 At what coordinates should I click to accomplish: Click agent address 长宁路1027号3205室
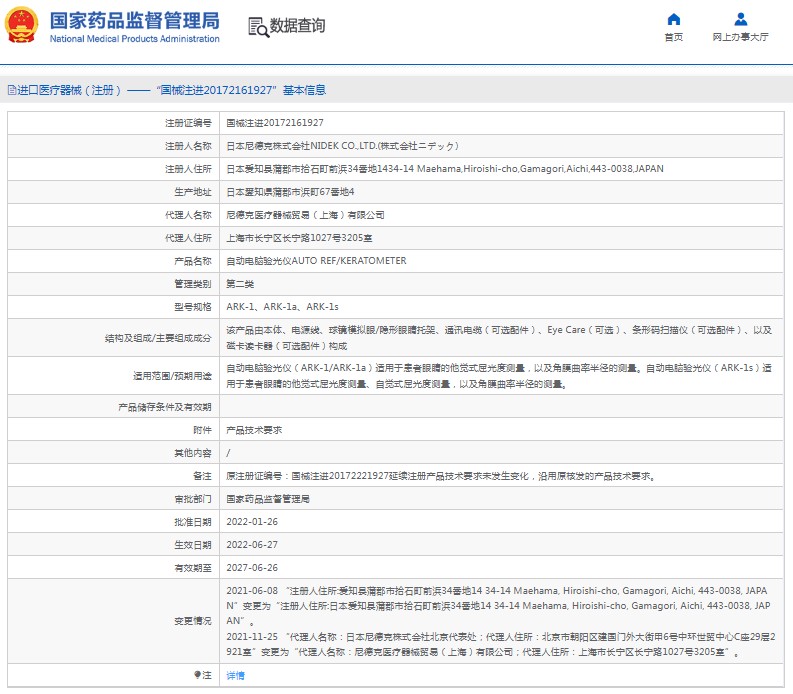tap(299, 238)
